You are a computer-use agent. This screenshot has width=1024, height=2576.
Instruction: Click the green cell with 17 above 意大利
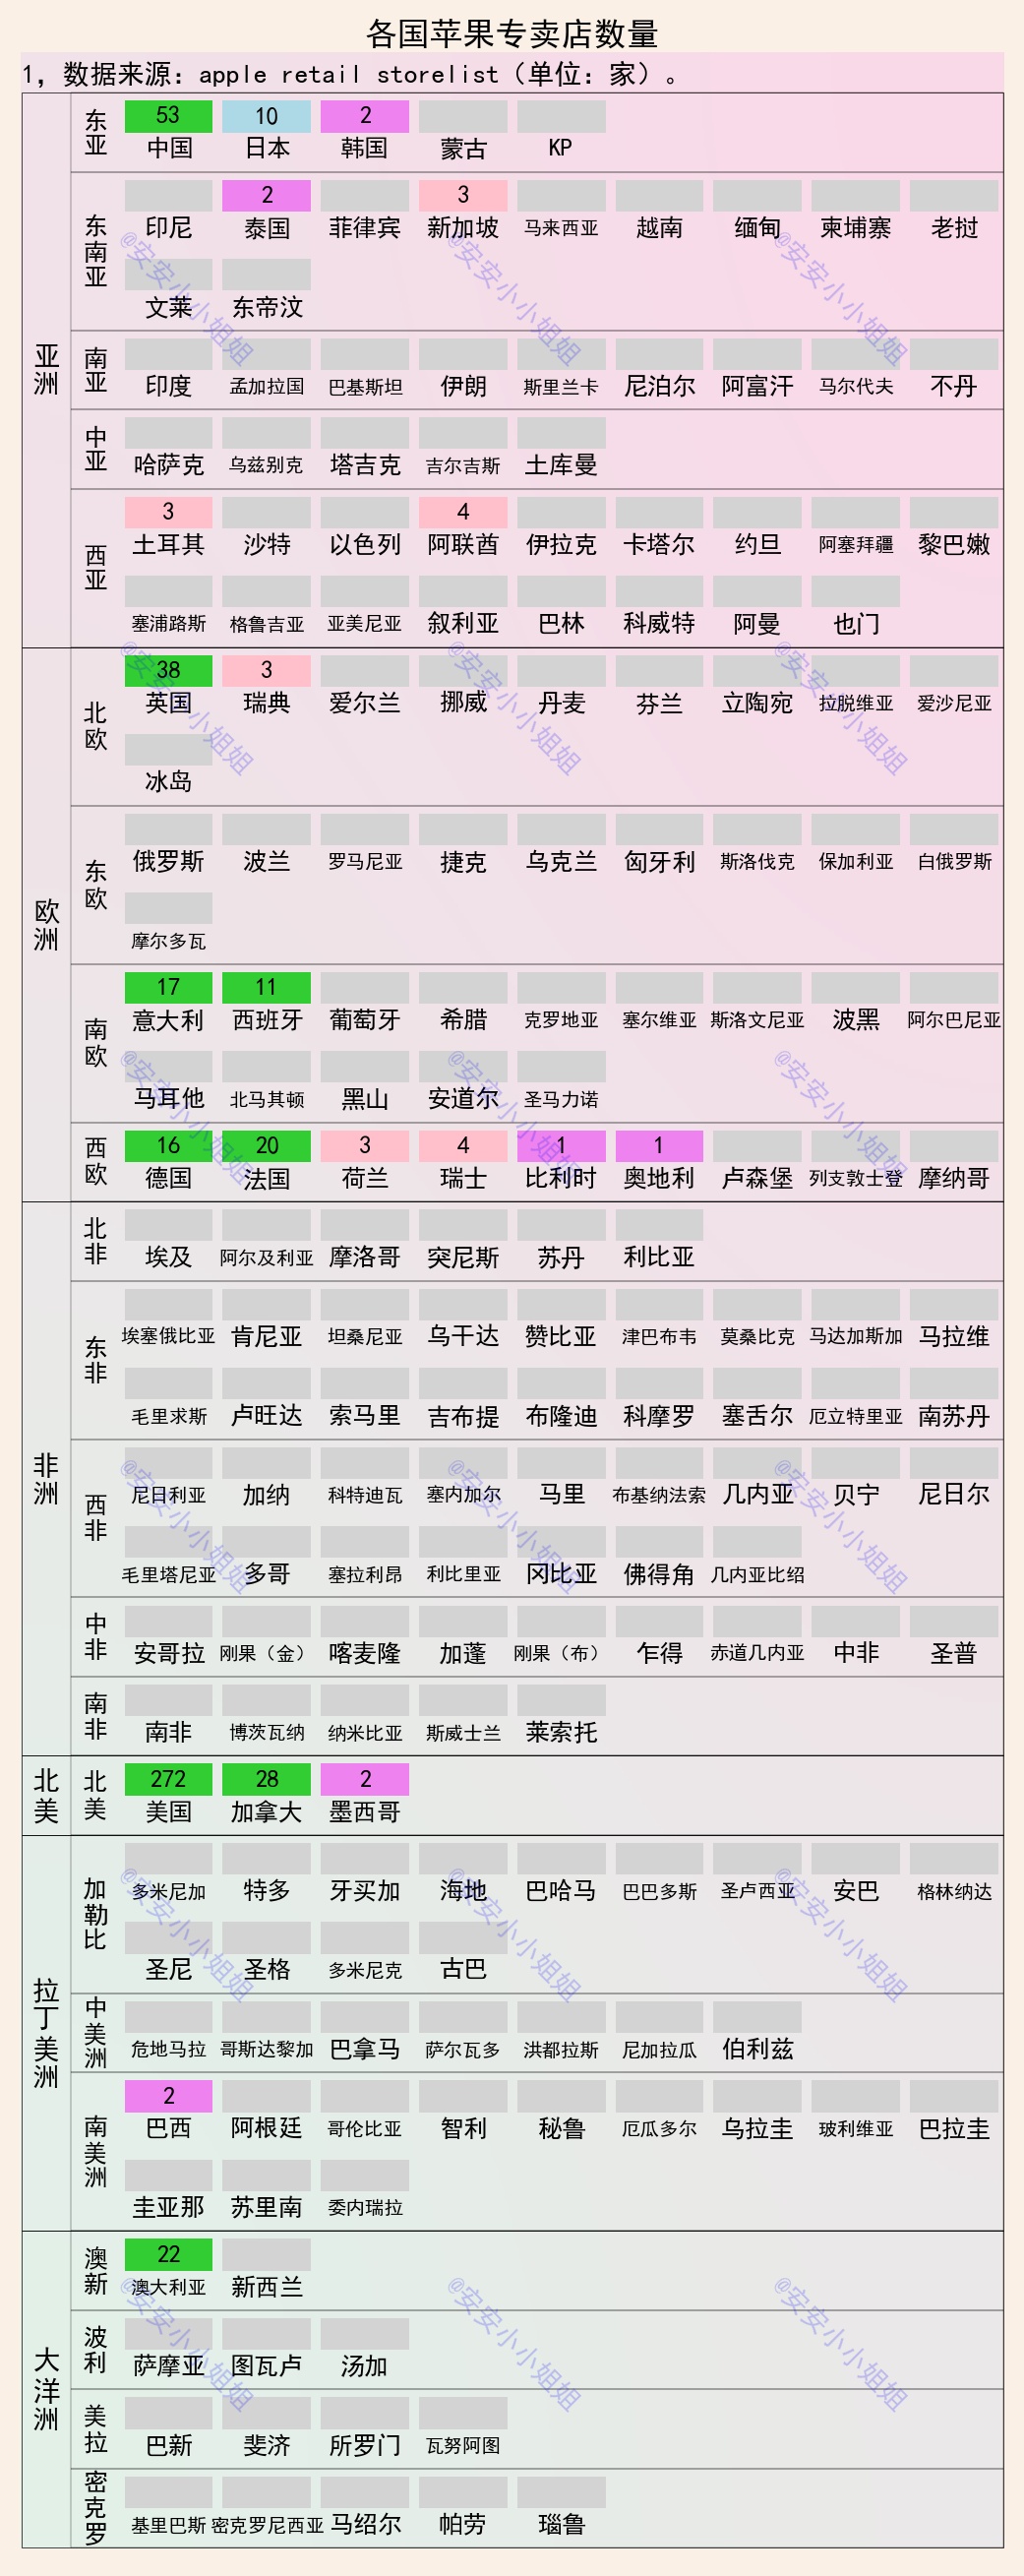[168, 987]
